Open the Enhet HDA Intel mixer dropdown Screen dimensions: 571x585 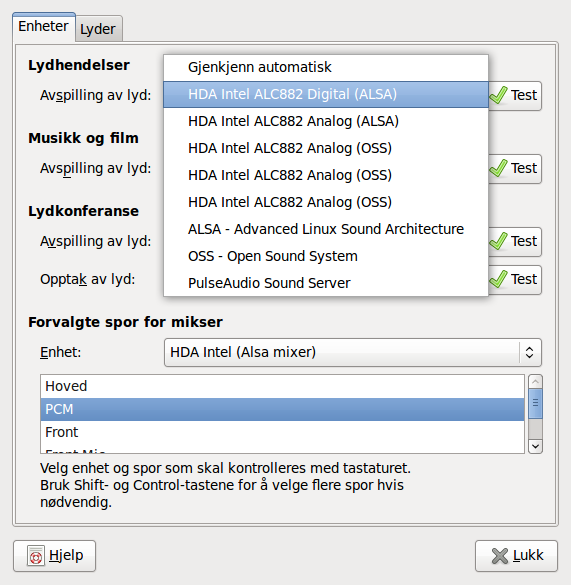353,353
